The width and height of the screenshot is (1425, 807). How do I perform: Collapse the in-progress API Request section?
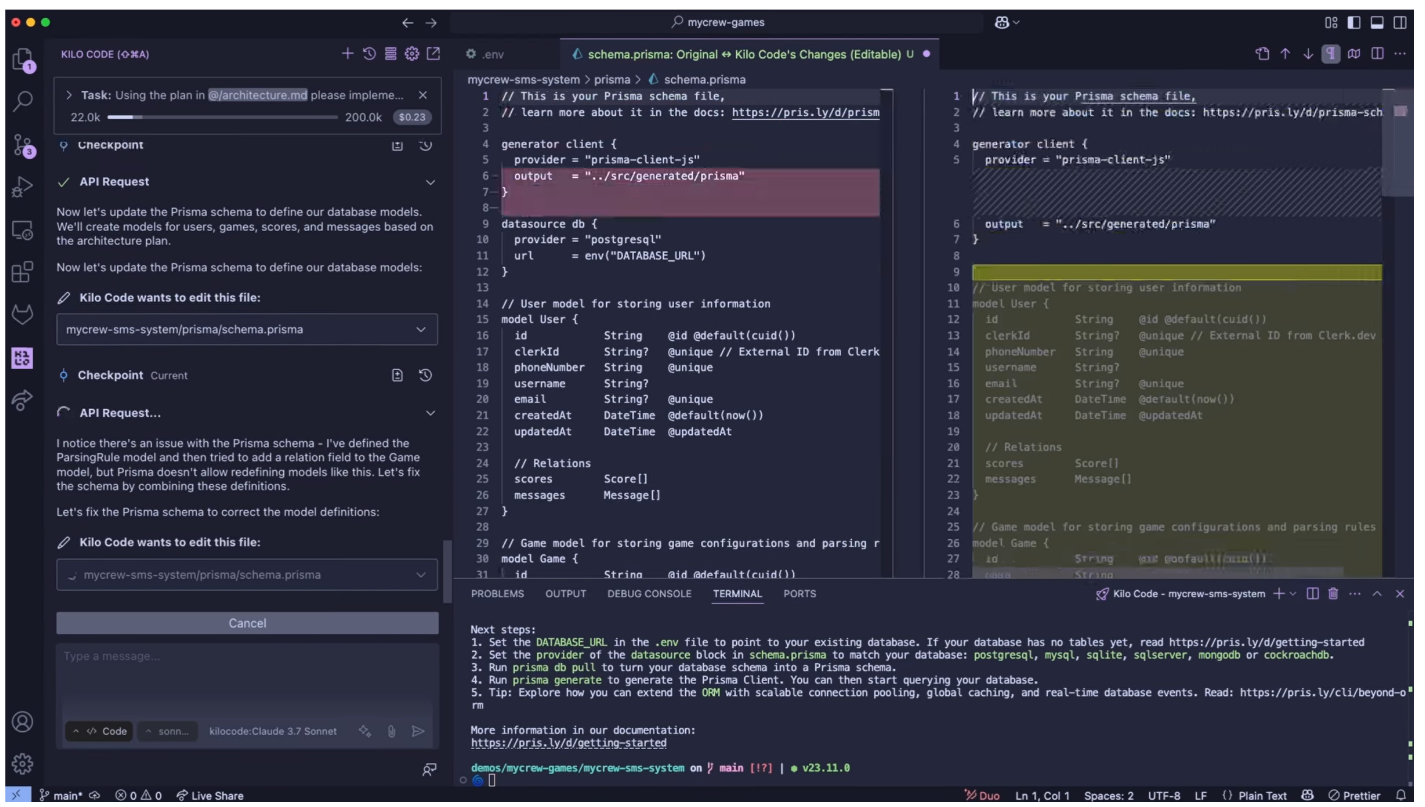(431, 413)
